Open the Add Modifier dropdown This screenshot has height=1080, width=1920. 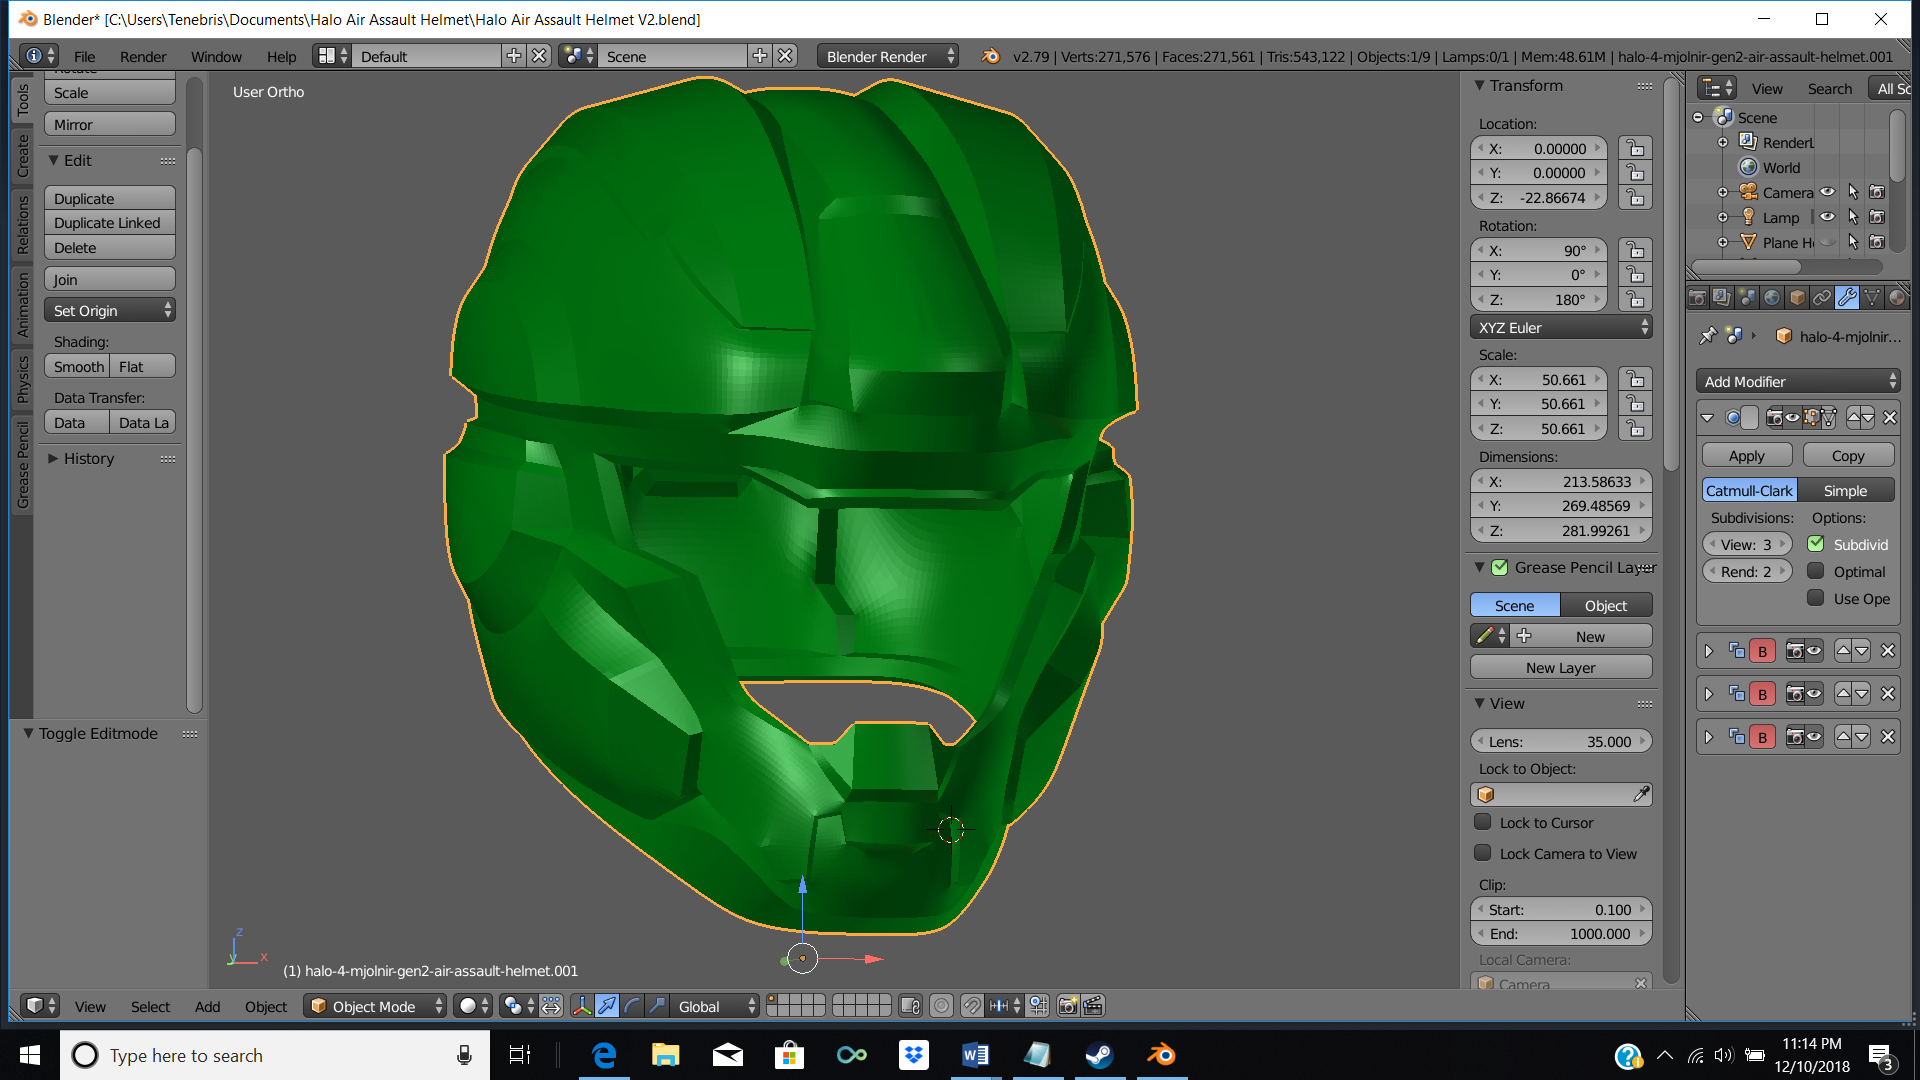1798,381
